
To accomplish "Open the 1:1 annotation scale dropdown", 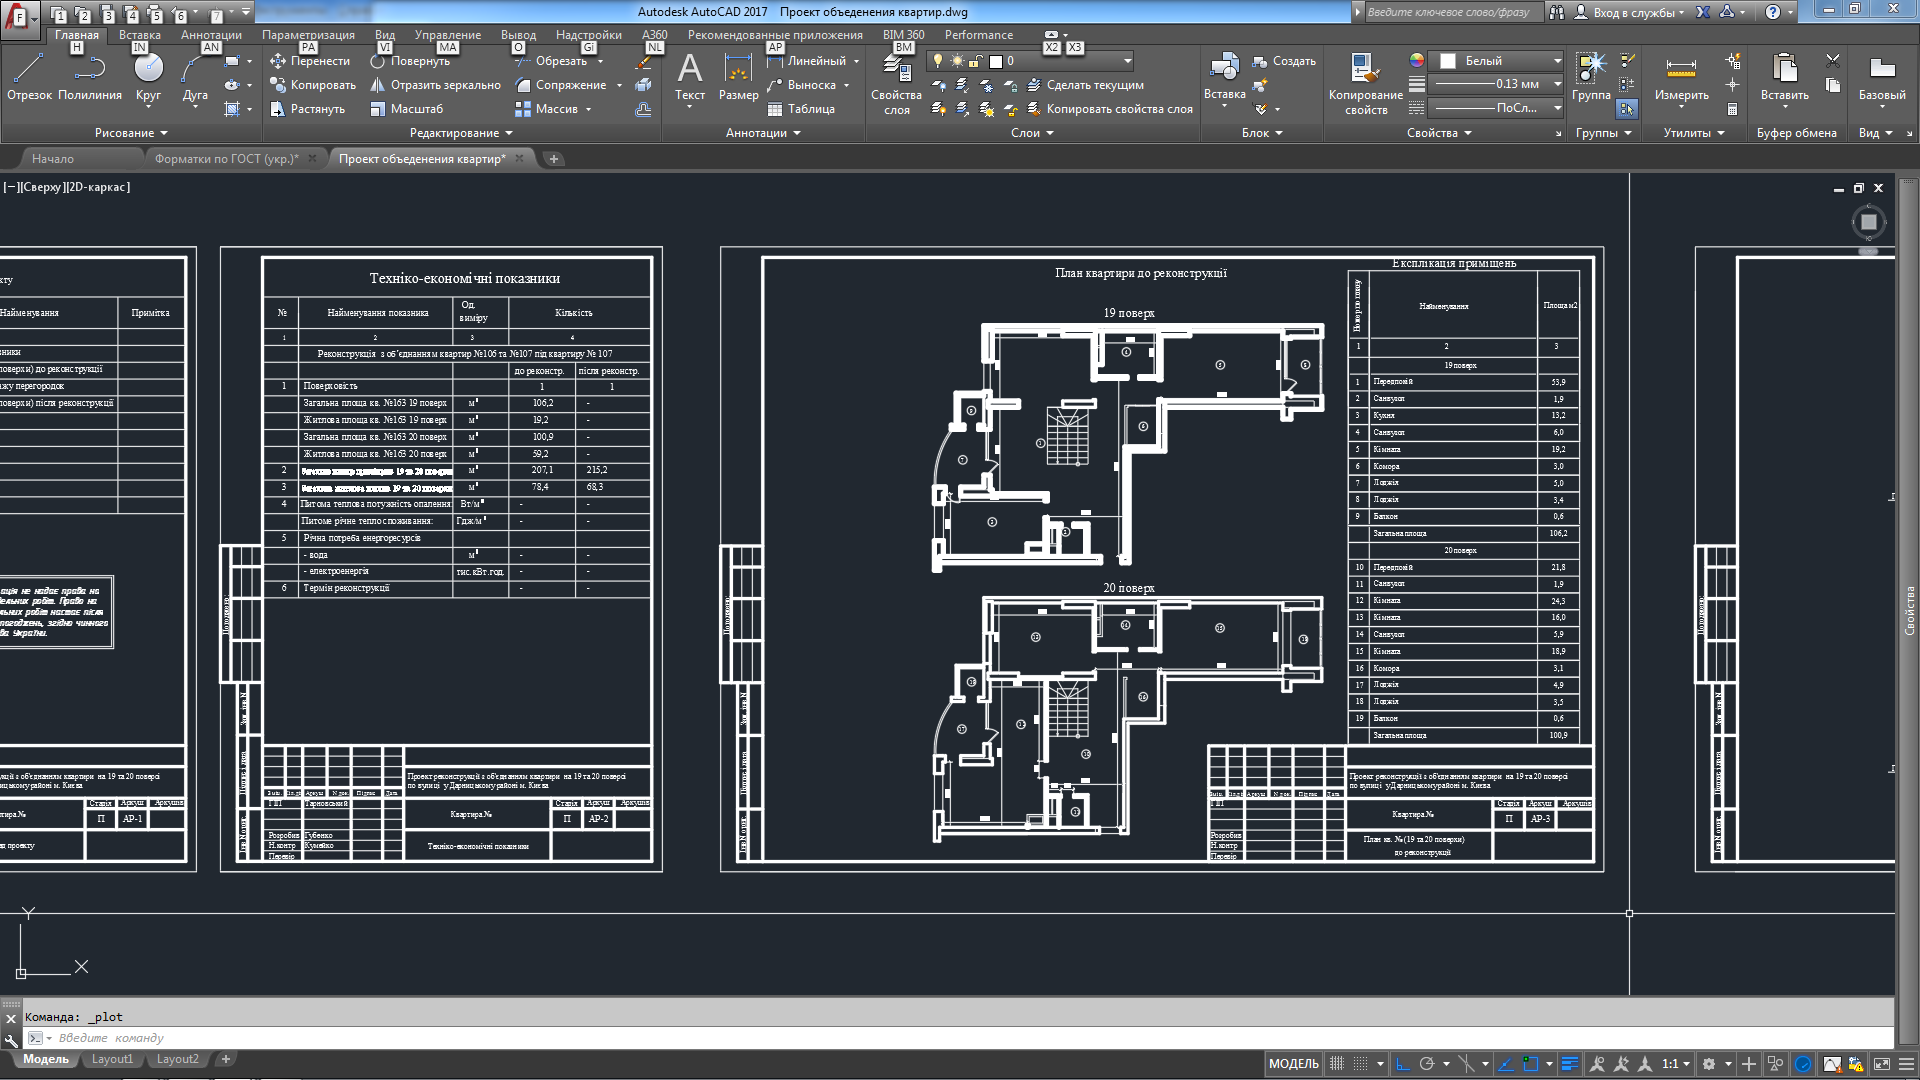I will coord(1677,1064).
